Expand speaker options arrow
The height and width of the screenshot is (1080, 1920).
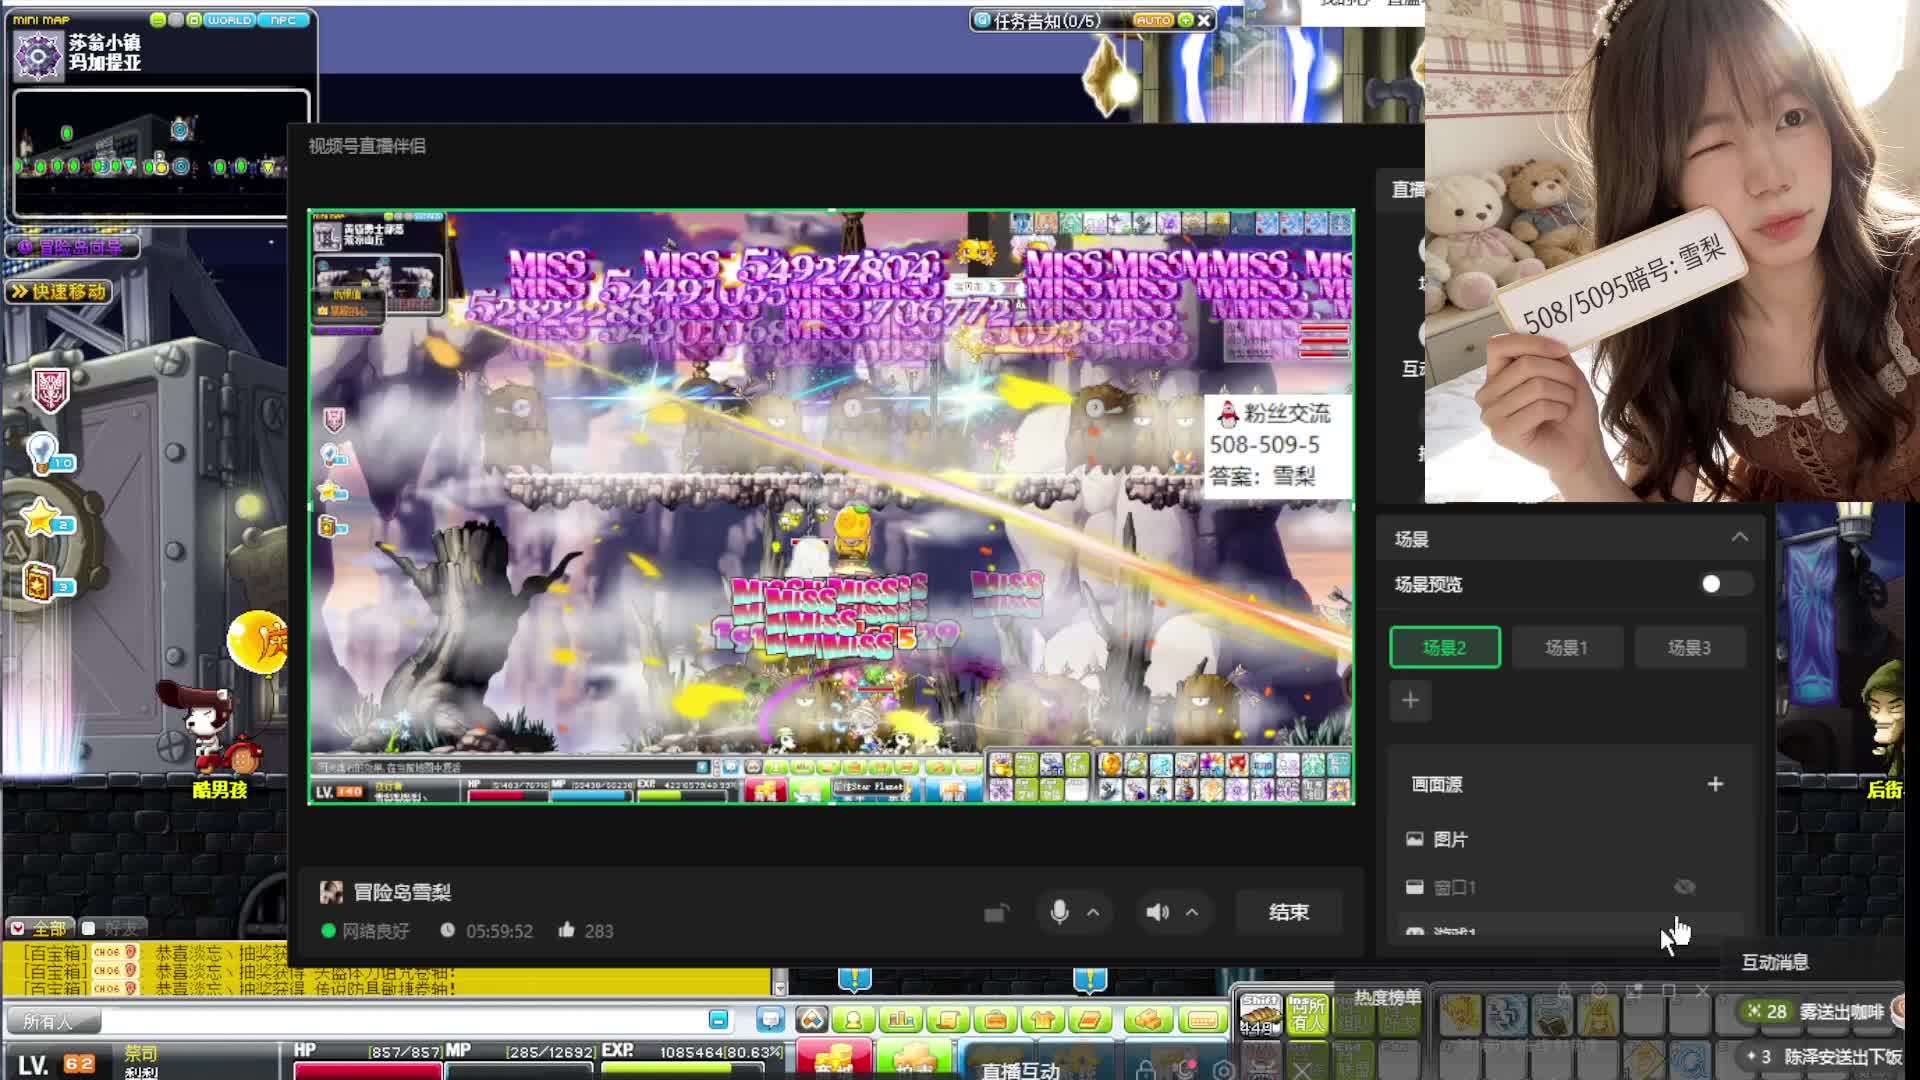pyautogui.click(x=1192, y=912)
